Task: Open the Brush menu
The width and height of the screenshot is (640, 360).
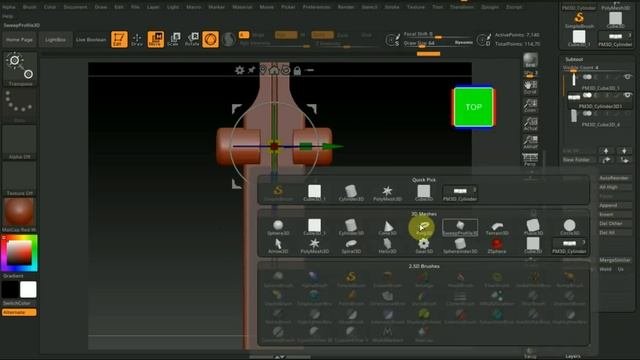Action: coord(29,7)
